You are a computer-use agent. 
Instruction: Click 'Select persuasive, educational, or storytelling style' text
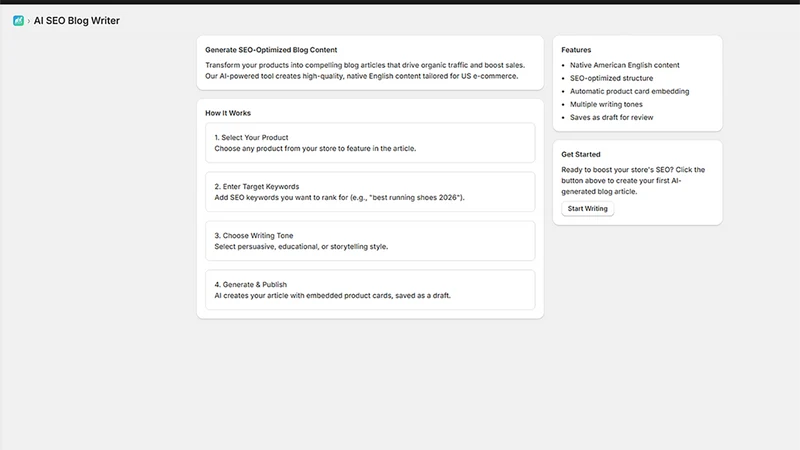[x=301, y=246]
